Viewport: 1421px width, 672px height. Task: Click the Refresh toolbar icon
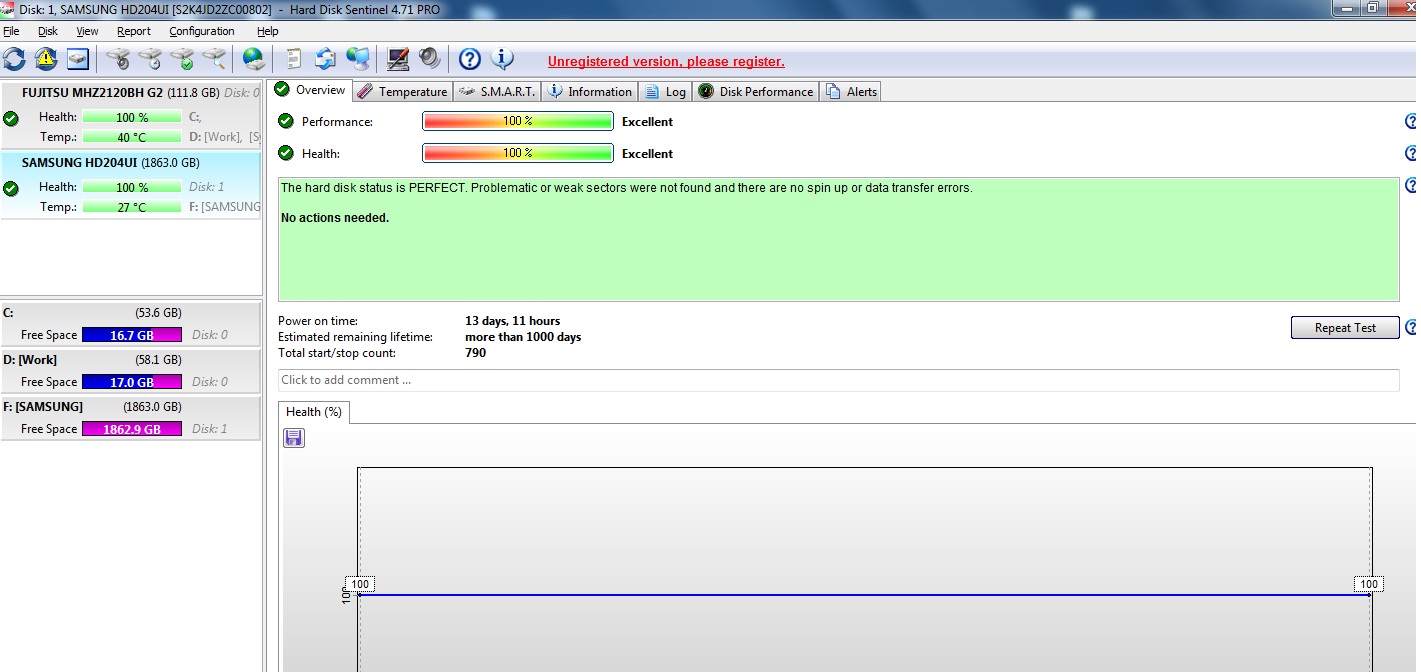[x=14, y=59]
